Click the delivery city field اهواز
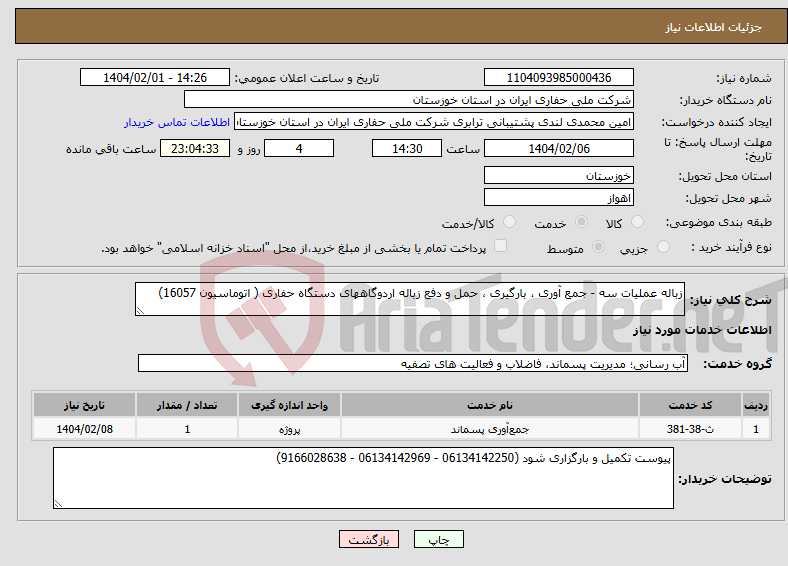The width and height of the screenshot is (788, 566). click(558, 198)
